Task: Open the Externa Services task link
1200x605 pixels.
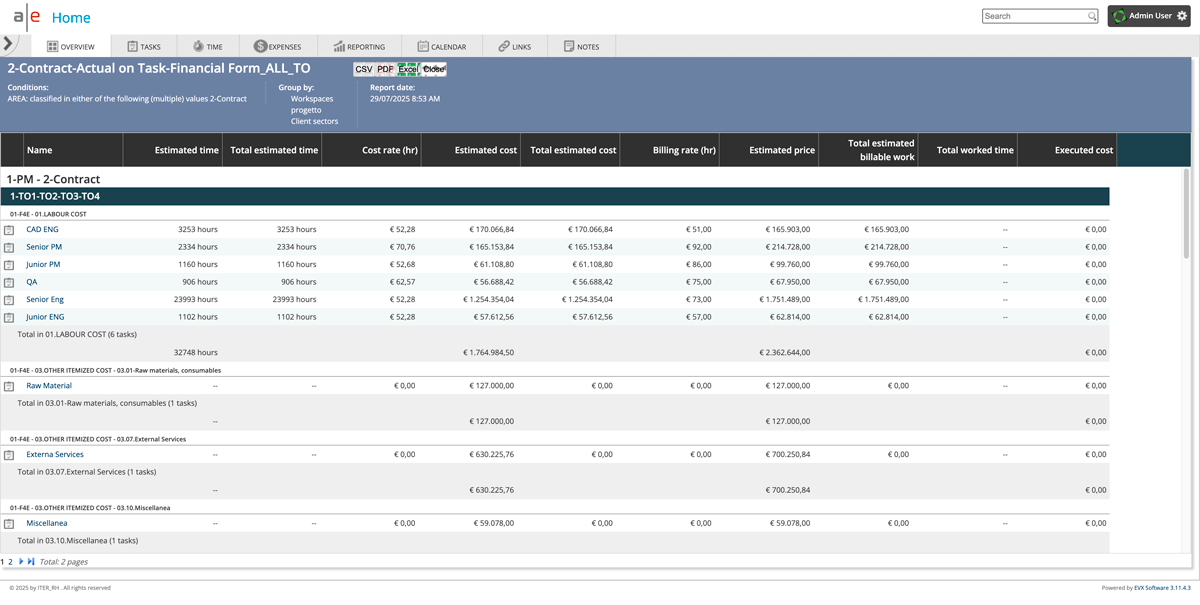Action: click(55, 454)
